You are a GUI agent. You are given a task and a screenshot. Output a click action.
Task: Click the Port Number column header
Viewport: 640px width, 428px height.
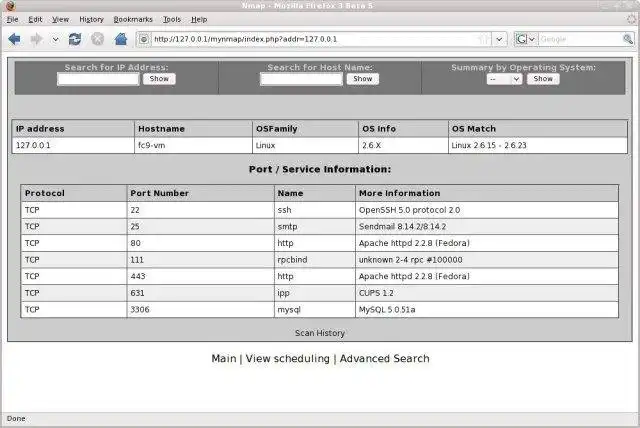click(200, 193)
